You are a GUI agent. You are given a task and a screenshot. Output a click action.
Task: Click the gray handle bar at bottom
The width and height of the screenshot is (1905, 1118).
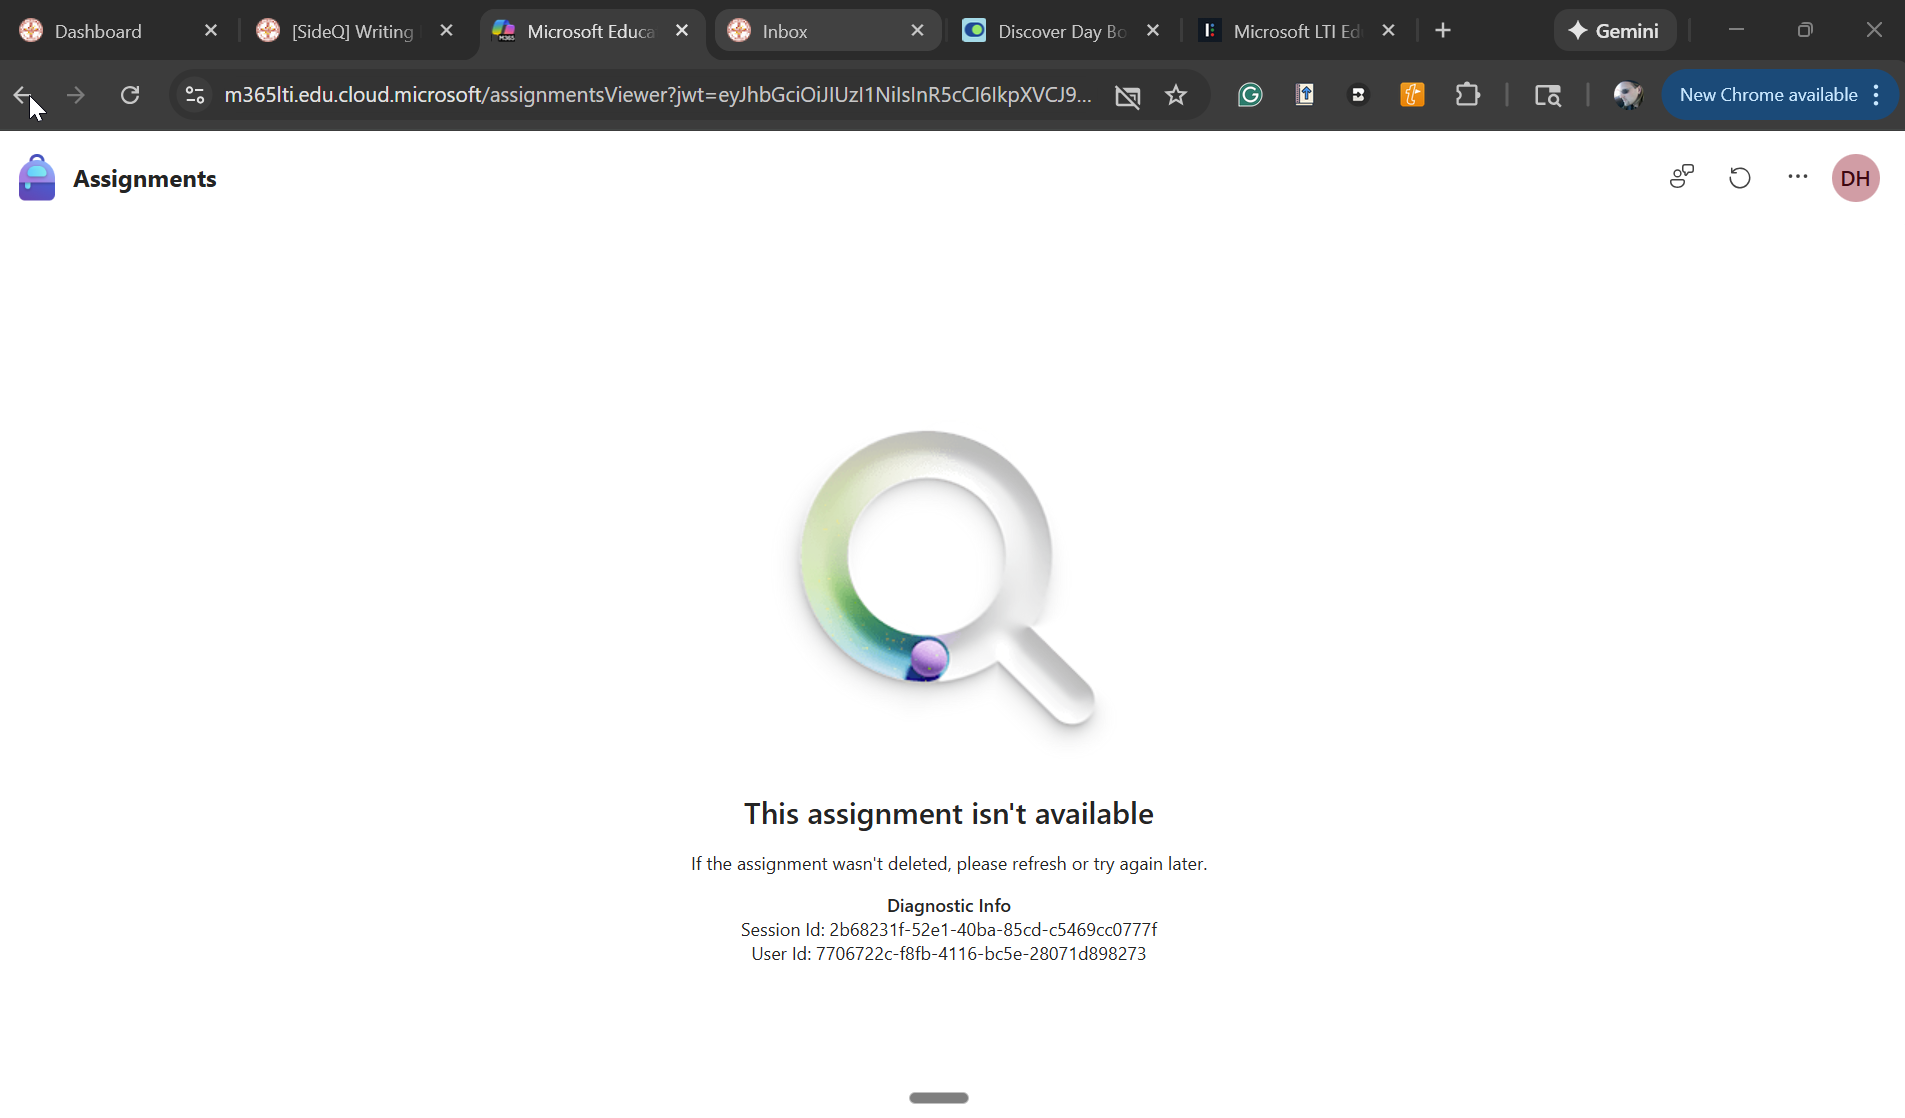[x=939, y=1098]
